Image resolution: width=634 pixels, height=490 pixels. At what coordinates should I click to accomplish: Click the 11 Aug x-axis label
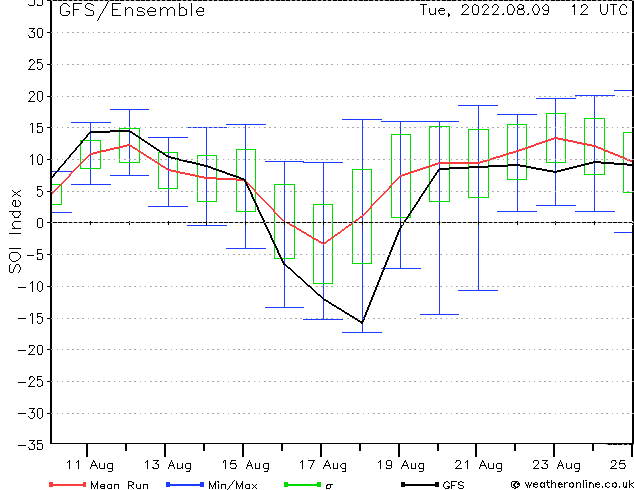[89, 465]
